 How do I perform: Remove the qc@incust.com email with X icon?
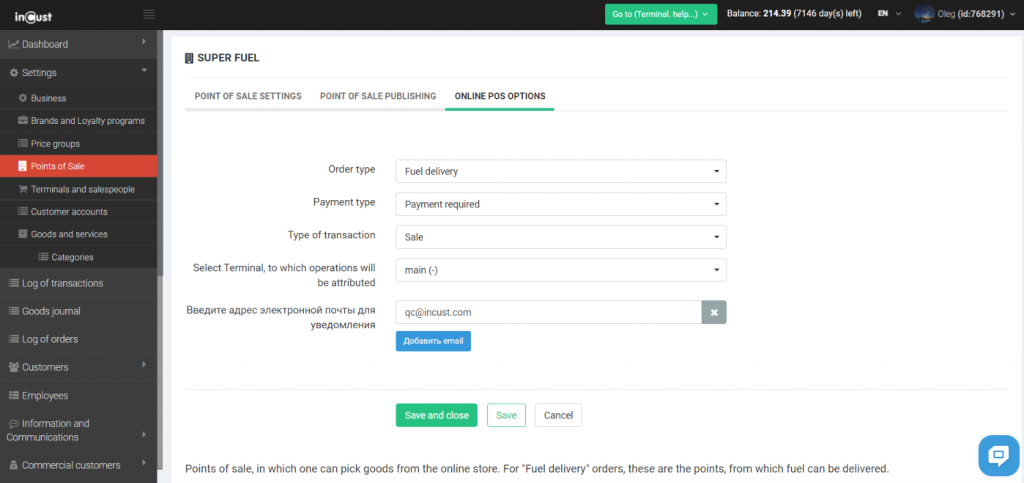point(714,312)
